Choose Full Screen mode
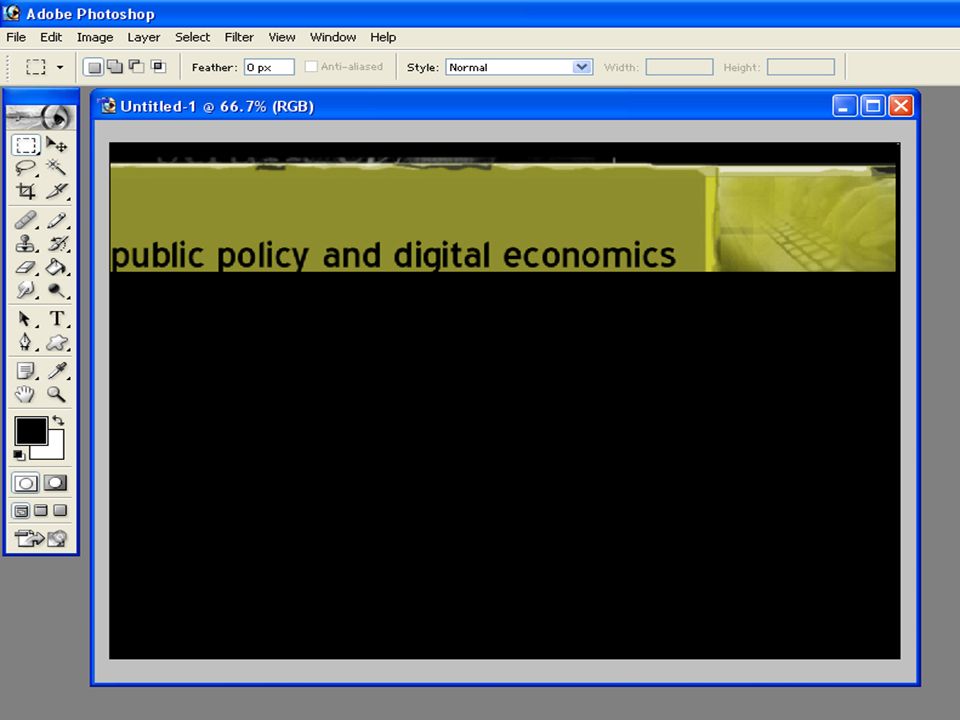Screen dimensions: 960x720 pos(60,511)
